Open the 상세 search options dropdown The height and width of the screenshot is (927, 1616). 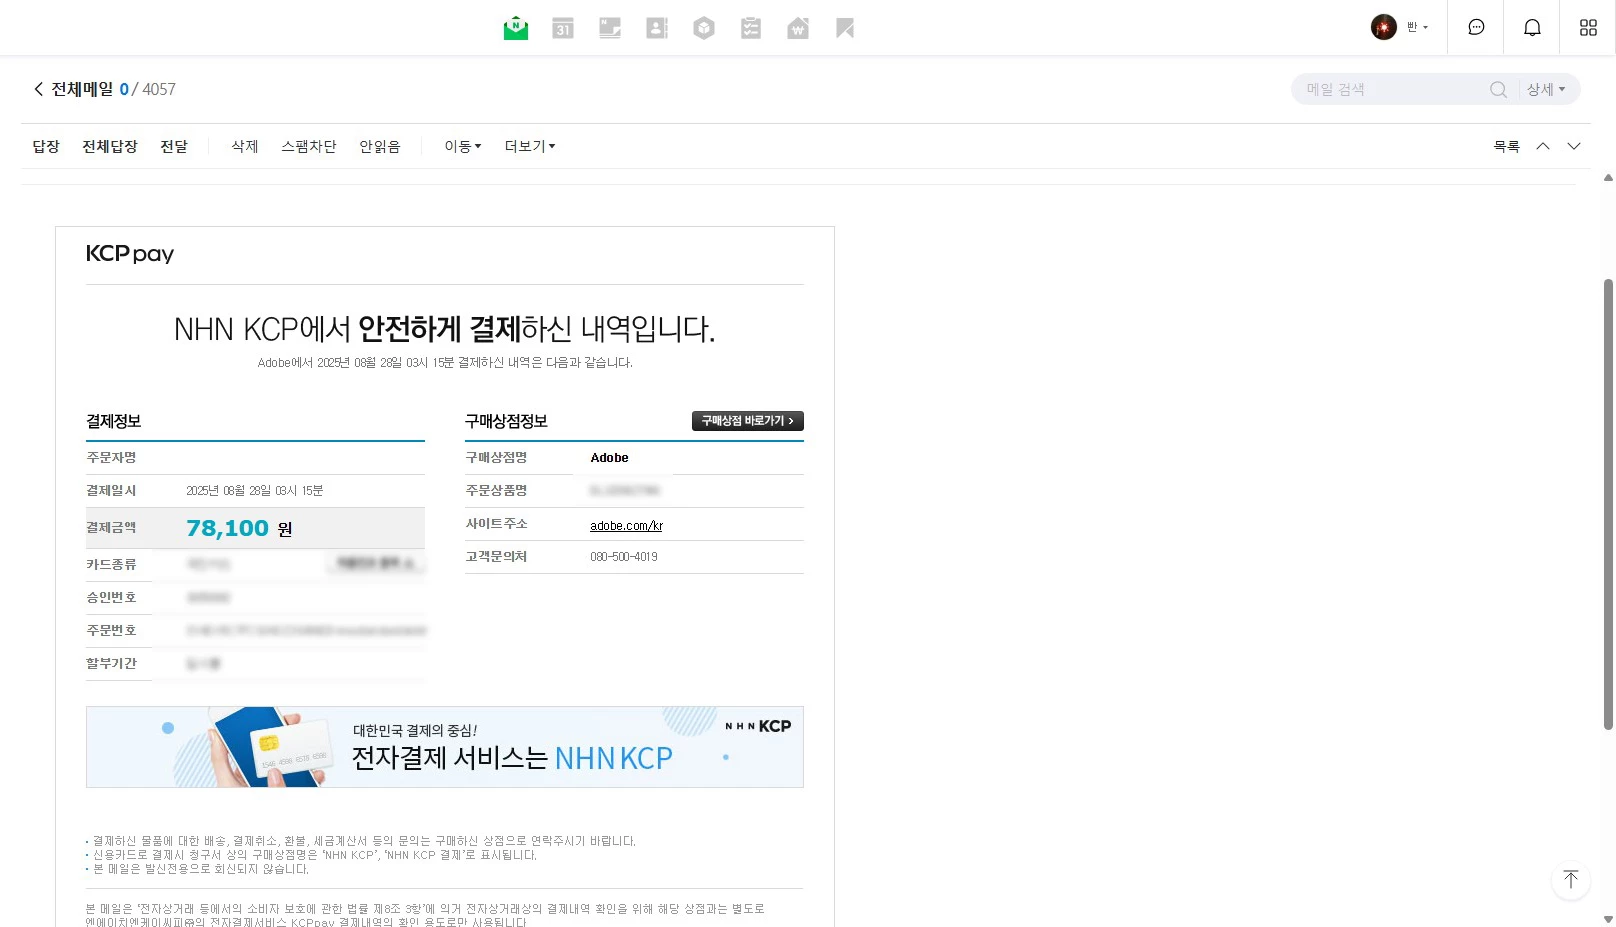click(1546, 89)
